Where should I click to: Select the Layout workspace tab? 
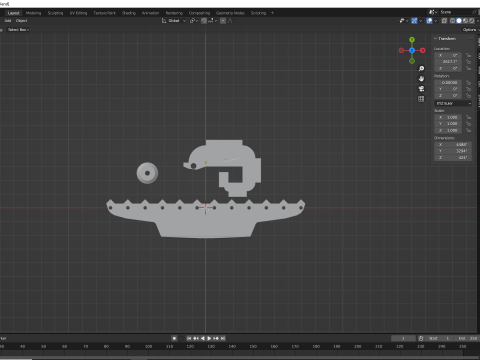click(13, 13)
